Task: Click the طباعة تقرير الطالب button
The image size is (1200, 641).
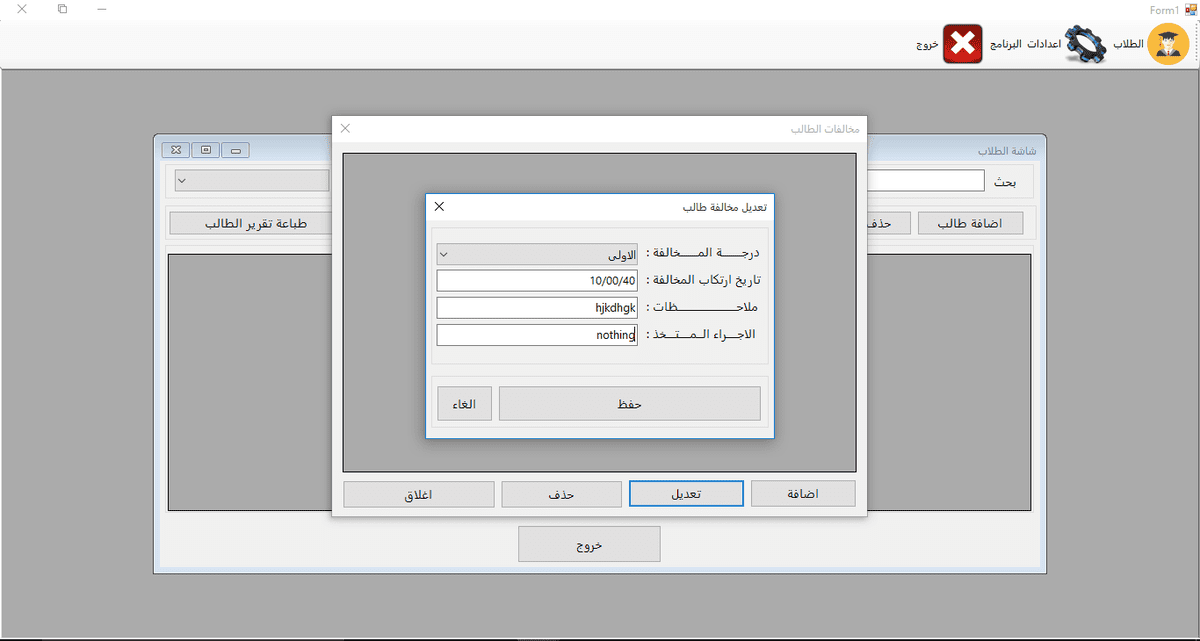Action: point(251,223)
